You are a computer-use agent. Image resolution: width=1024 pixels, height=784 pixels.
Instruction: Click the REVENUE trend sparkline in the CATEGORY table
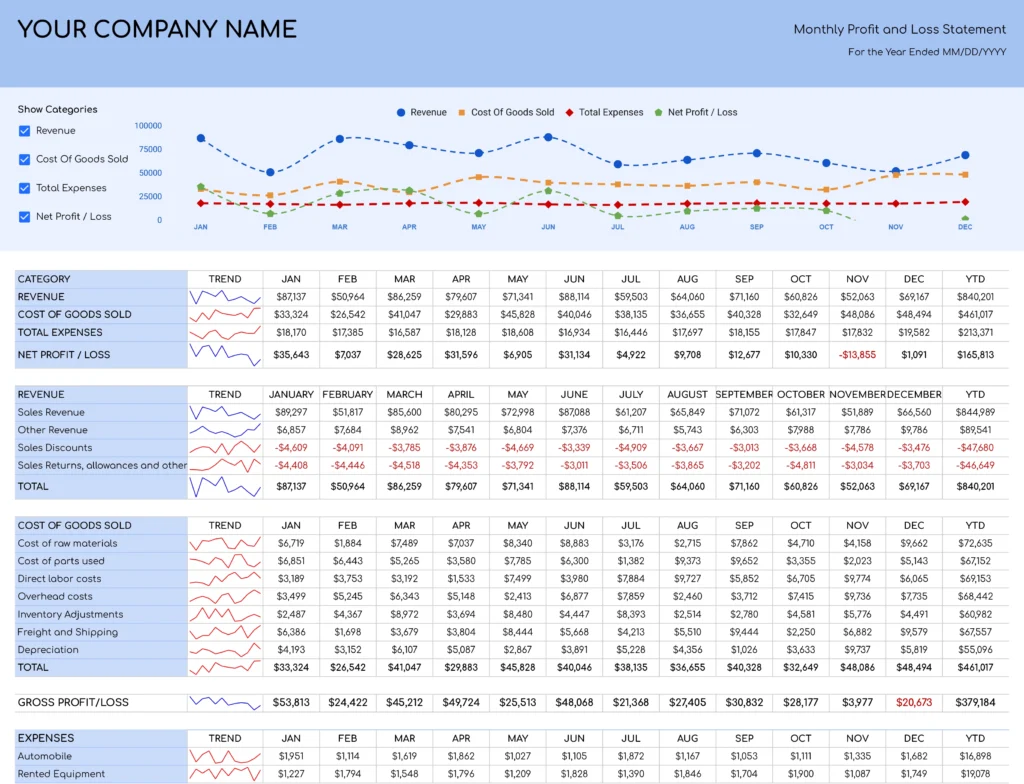(225, 297)
